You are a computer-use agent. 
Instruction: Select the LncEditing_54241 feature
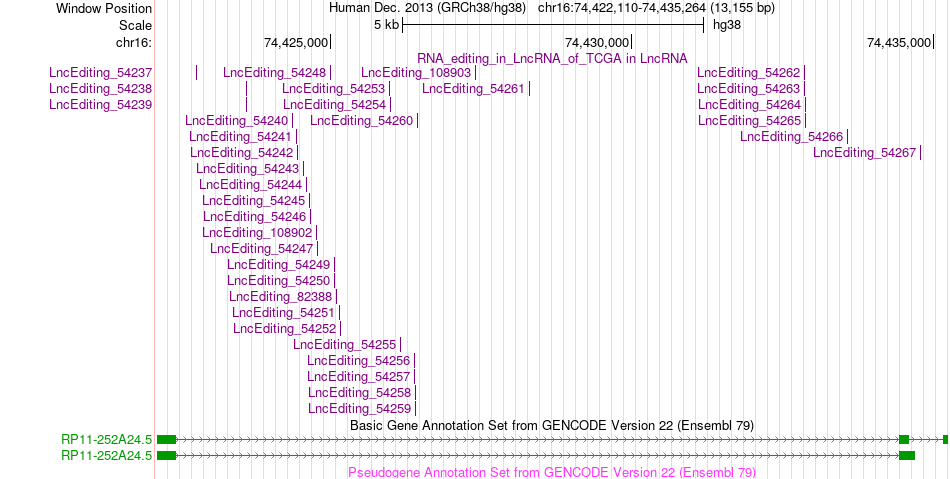click(x=241, y=136)
